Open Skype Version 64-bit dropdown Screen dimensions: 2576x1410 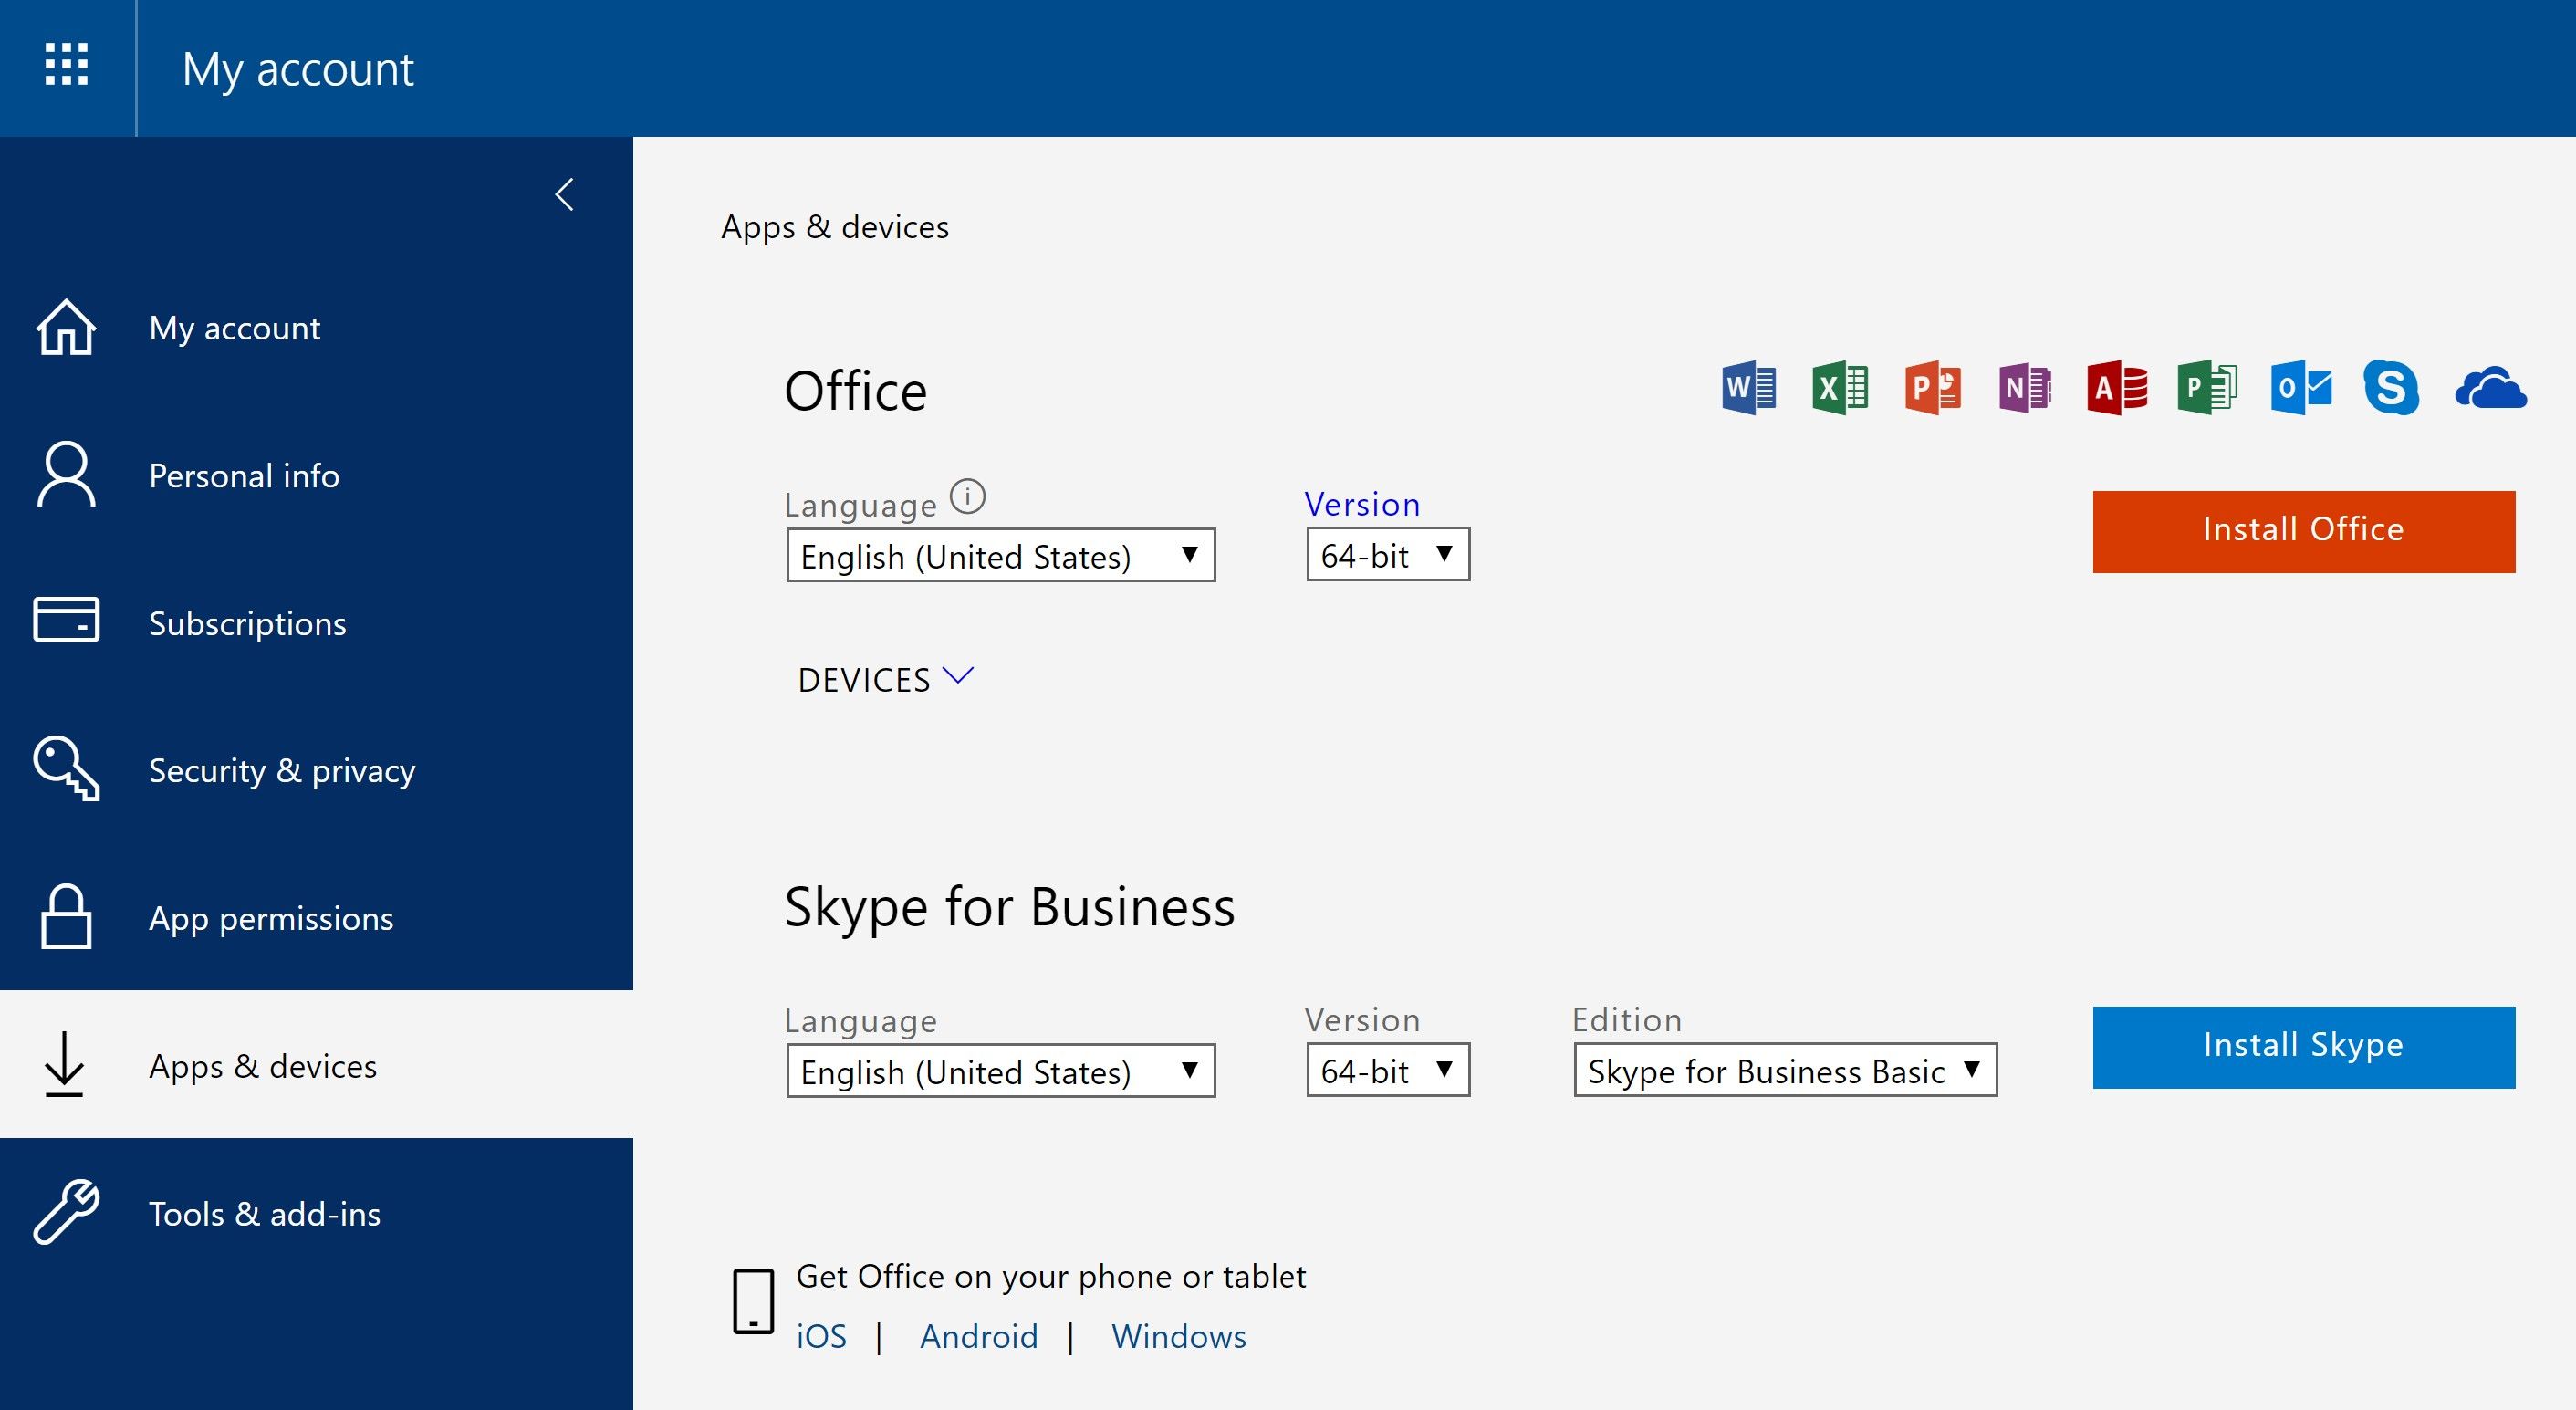1388,1070
